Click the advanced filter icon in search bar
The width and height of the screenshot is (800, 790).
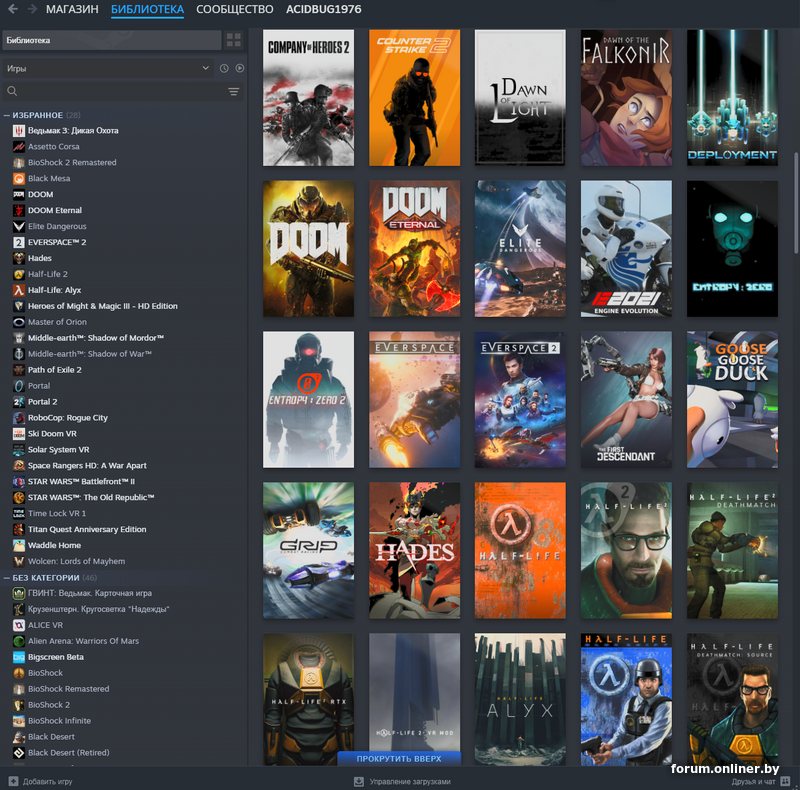click(x=234, y=91)
